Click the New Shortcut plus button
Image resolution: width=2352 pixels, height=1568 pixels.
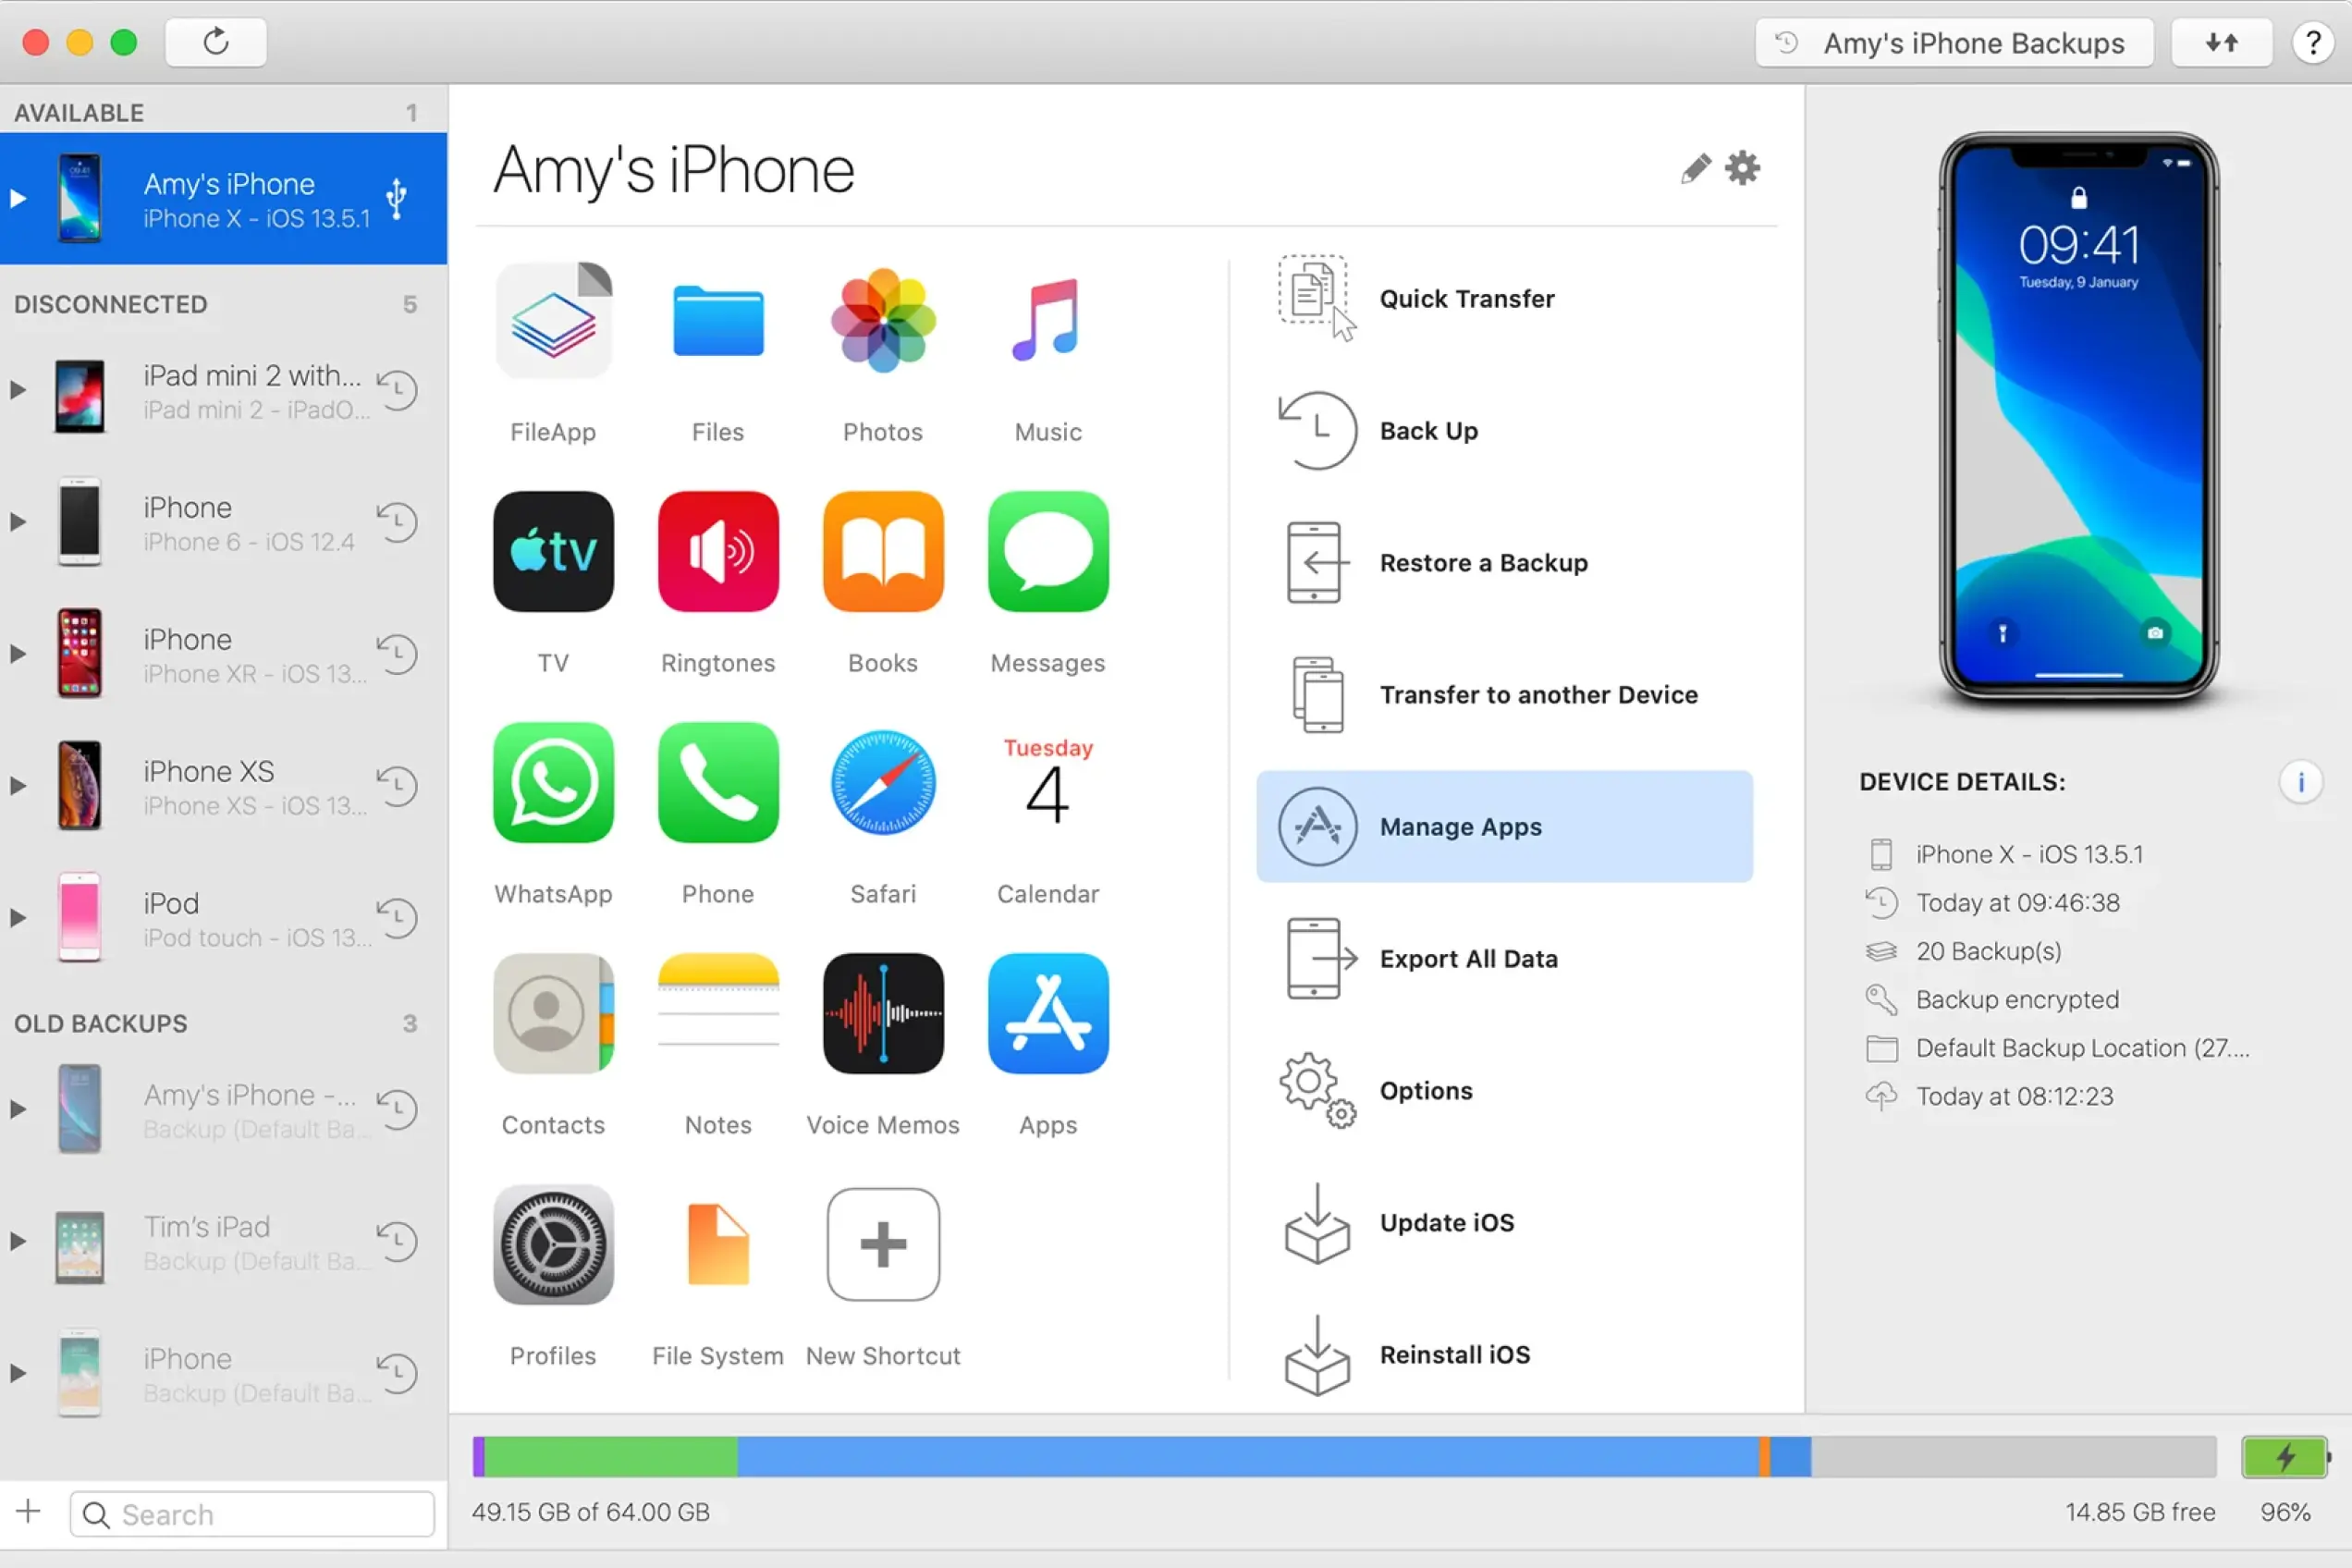(882, 1245)
